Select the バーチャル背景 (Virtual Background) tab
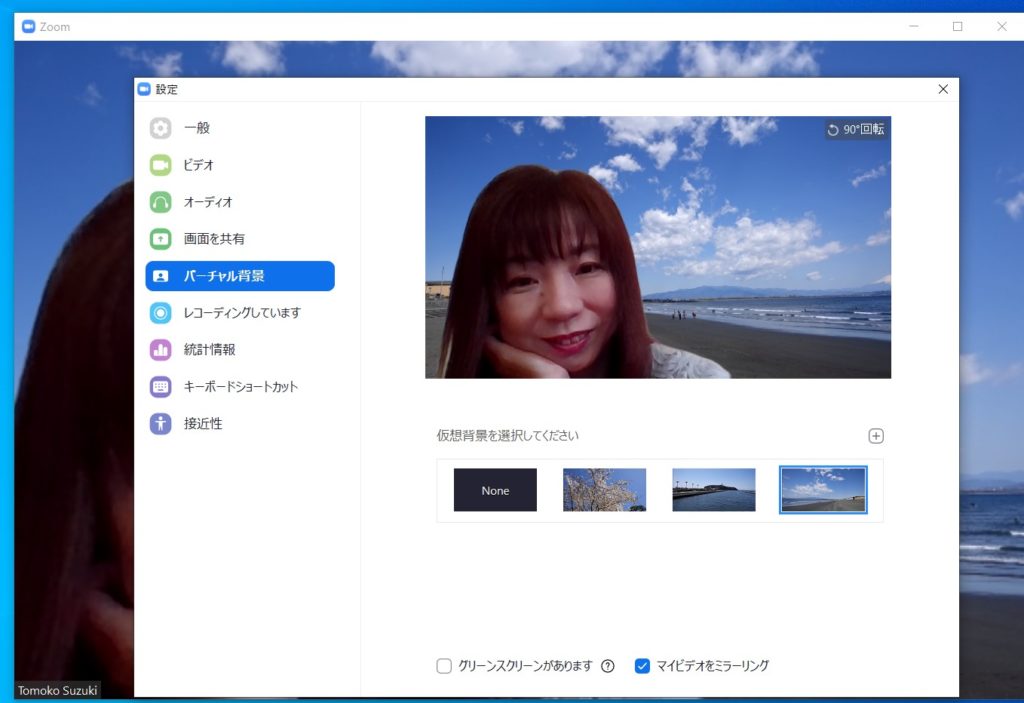Screen dimensions: 1024x703 (240, 276)
